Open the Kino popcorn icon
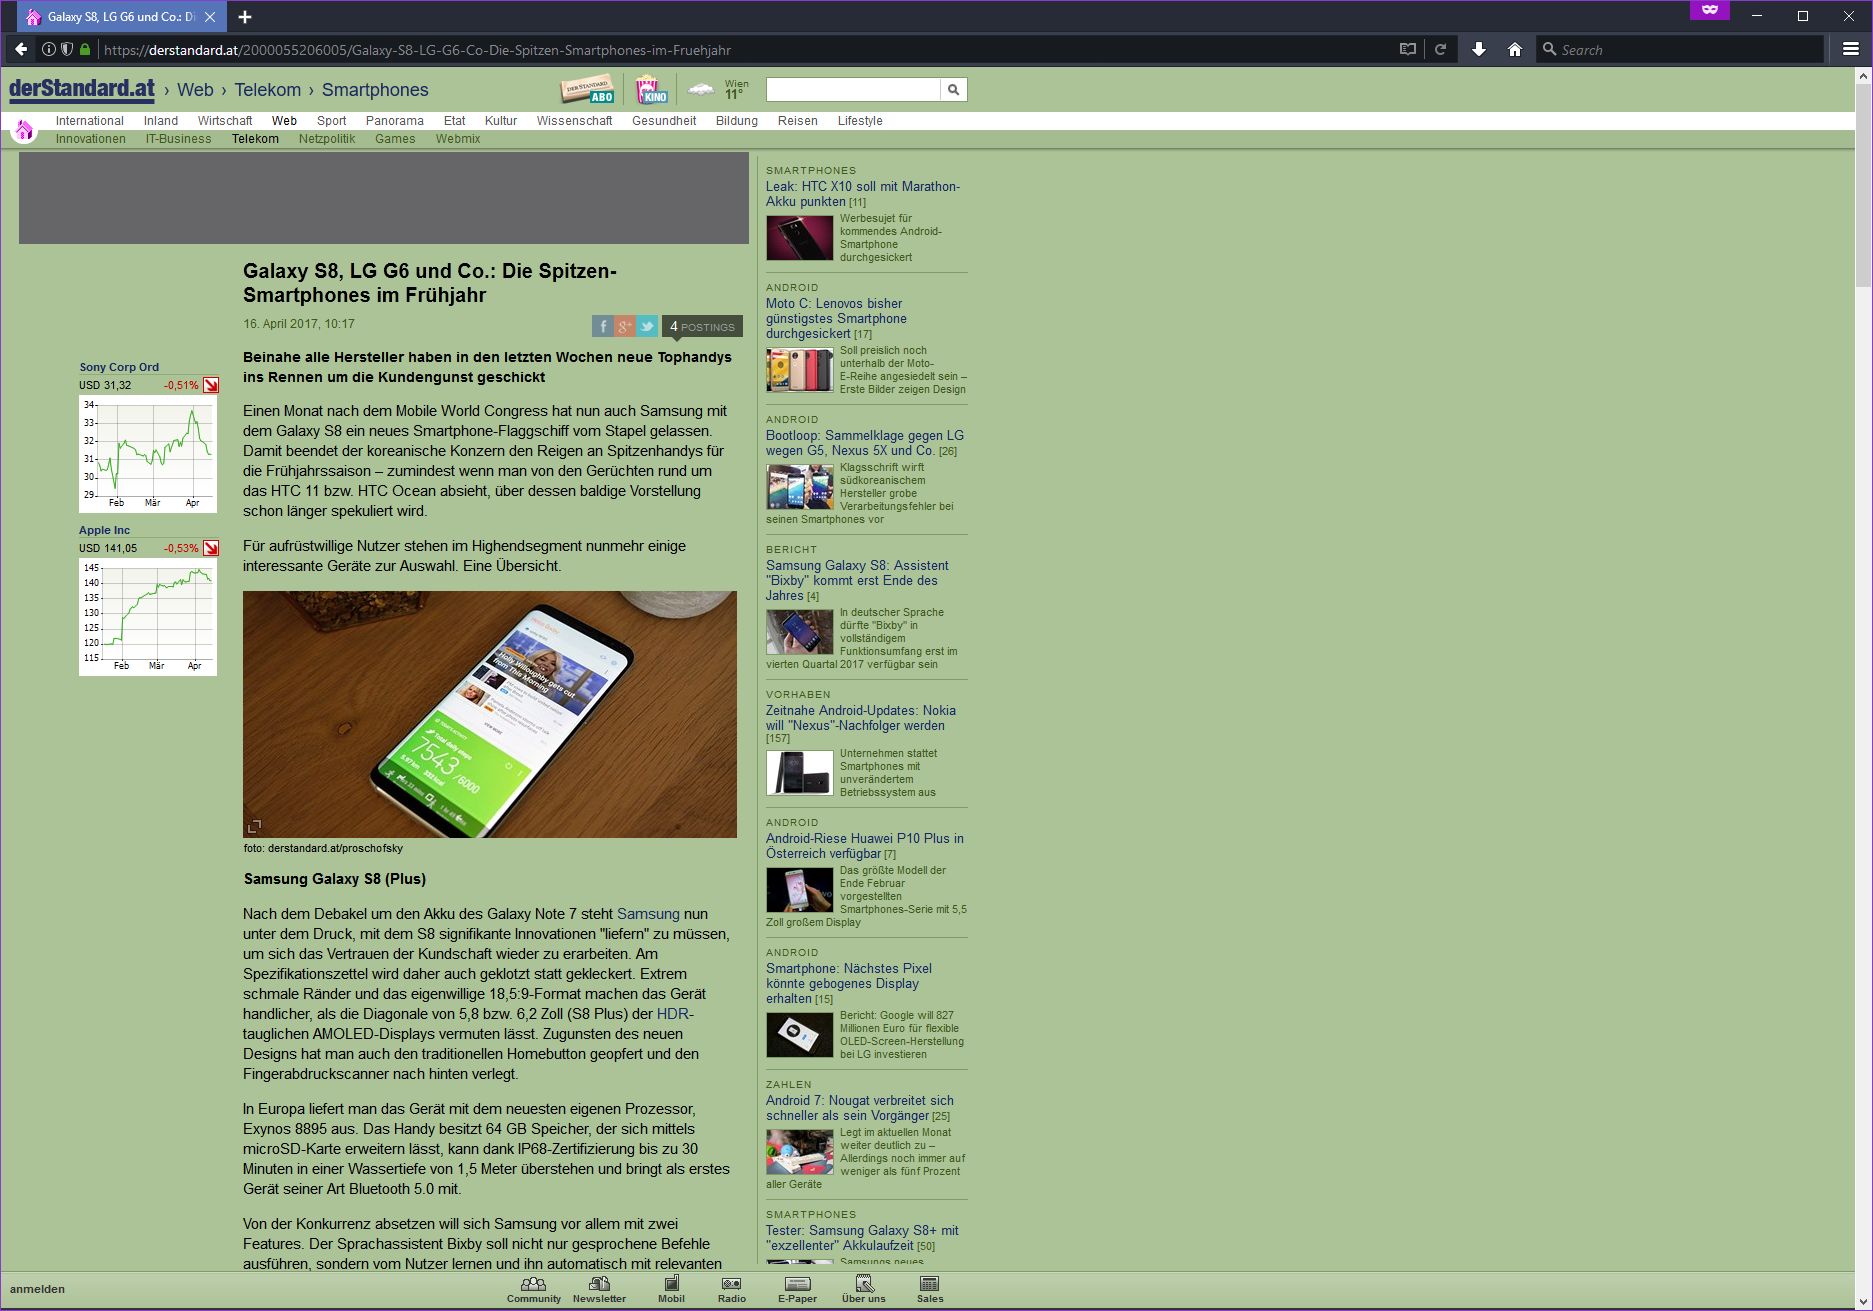Viewport: 1873px width, 1311px height. pos(651,90)
